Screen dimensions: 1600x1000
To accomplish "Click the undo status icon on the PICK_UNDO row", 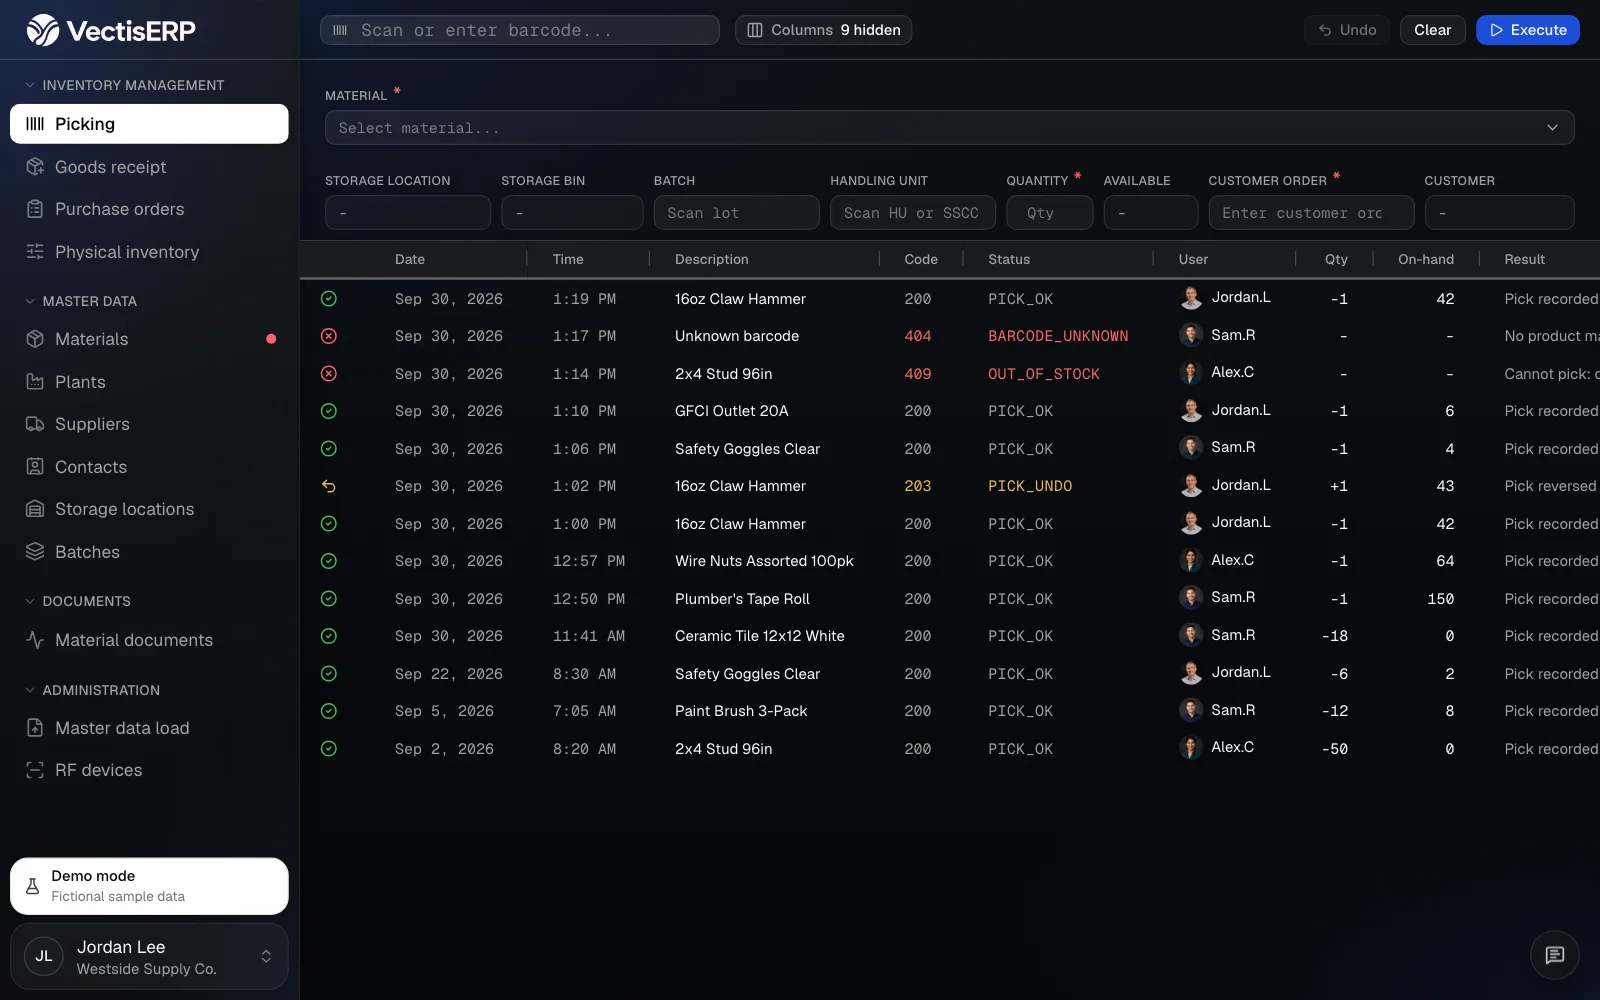I will tap(328, 486).
